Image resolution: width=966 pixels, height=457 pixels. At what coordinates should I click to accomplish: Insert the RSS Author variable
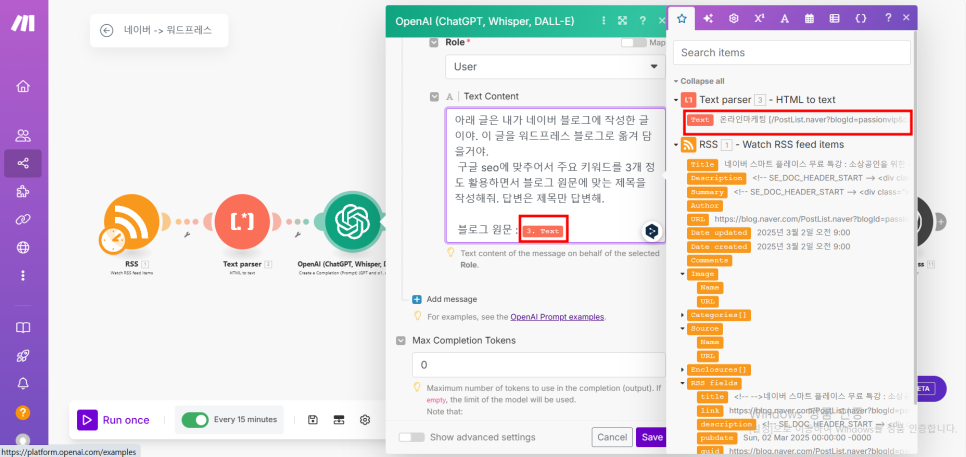[704, 206]
